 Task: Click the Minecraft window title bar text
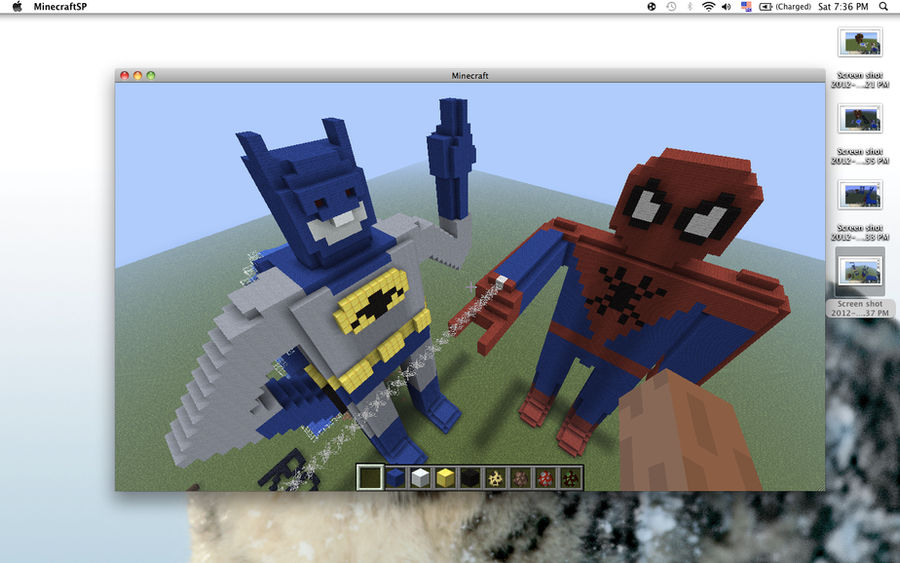click(470, 75)
